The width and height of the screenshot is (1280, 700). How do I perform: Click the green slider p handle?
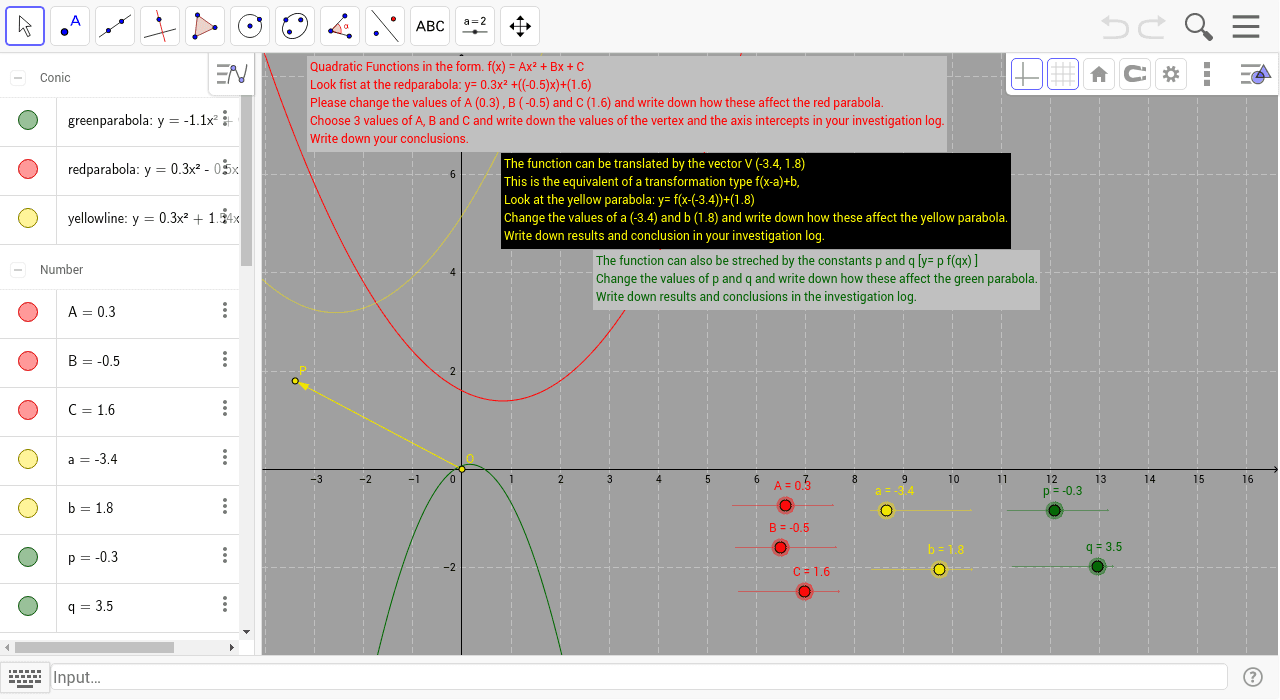tap(1054, 510)
